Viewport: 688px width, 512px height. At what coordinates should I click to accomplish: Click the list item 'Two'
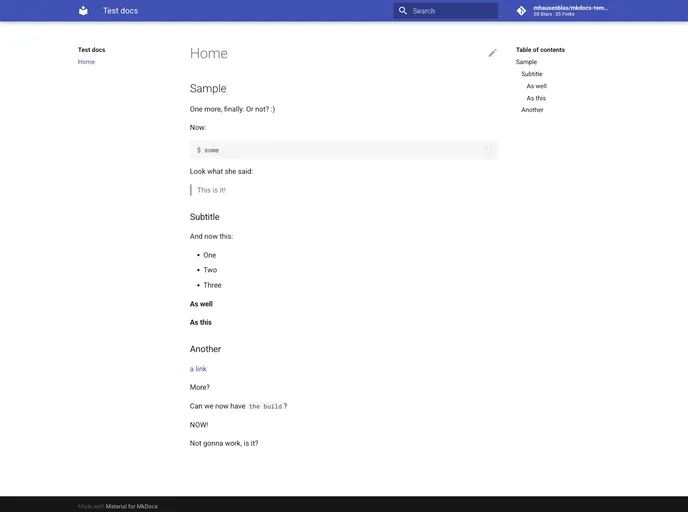[210, 270]
